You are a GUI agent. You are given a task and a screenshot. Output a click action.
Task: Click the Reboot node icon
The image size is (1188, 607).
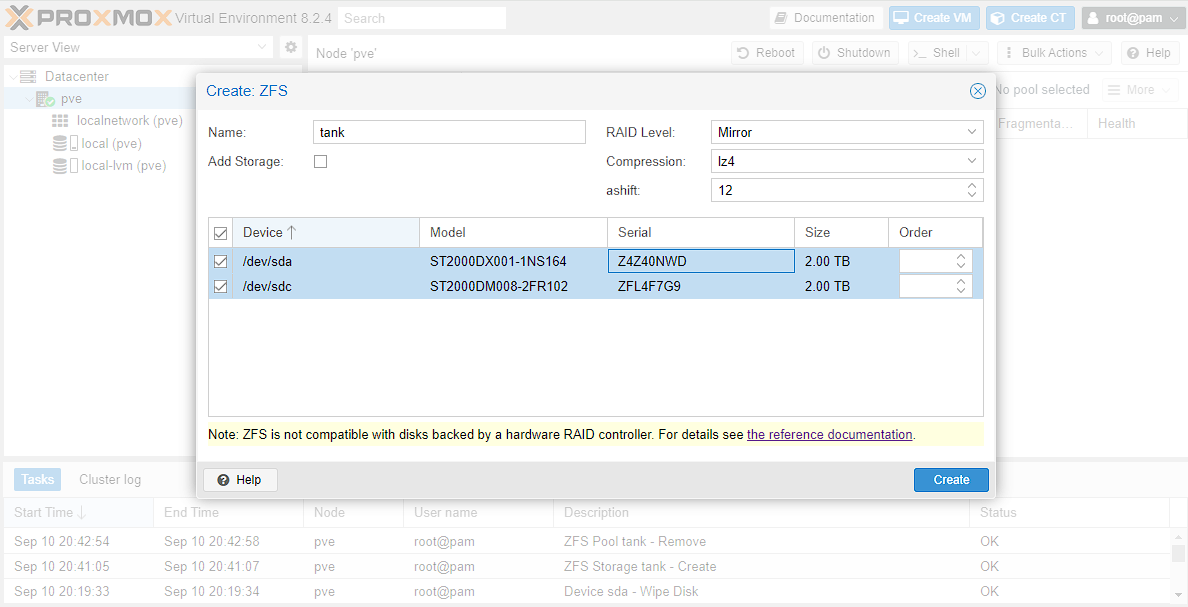tap(744, 52)
